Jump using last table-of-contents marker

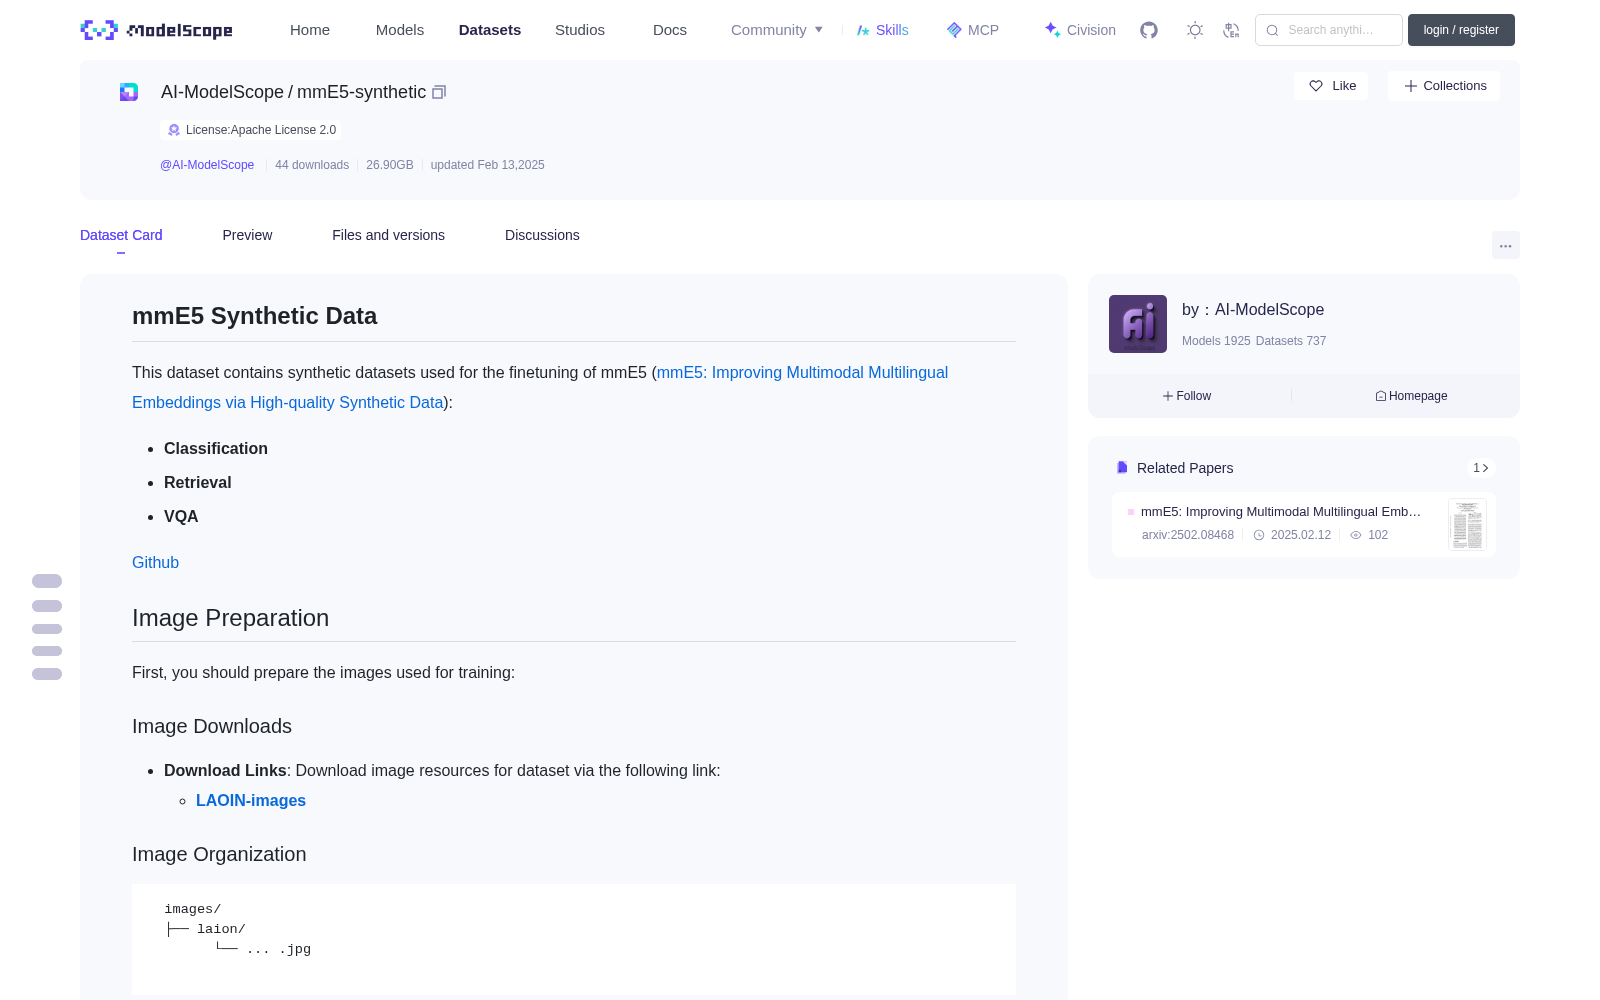tap(47, 674)
